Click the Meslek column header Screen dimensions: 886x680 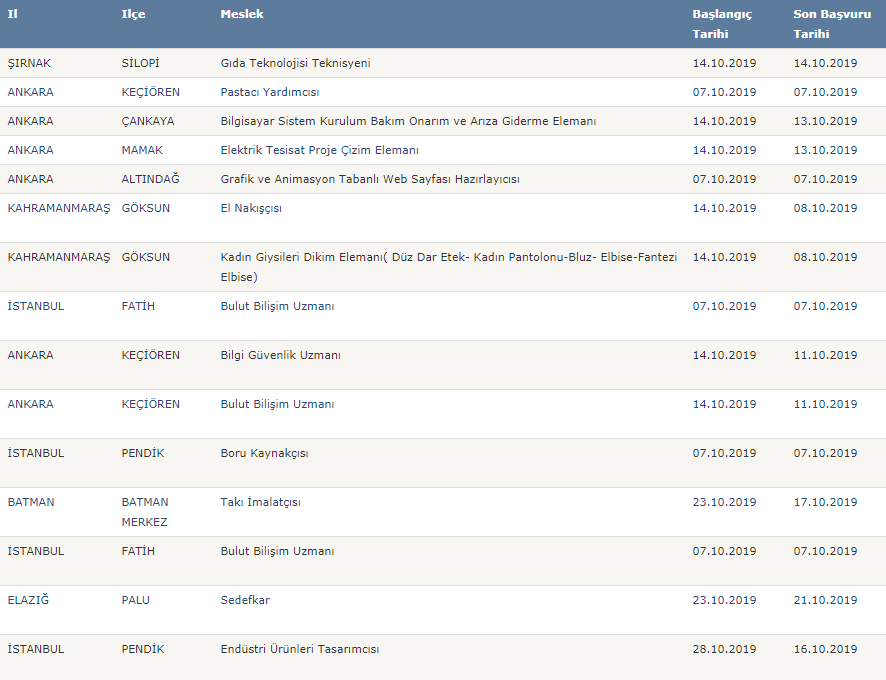[x=242, y=14]
